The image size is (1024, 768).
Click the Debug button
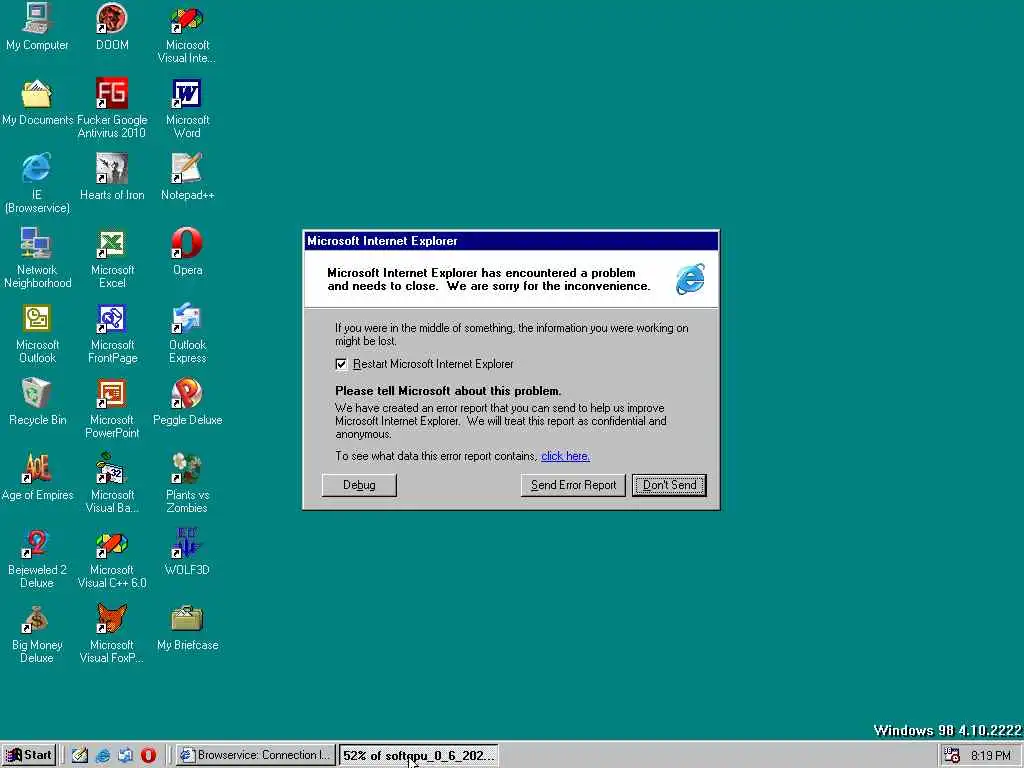tap(359, 485)
